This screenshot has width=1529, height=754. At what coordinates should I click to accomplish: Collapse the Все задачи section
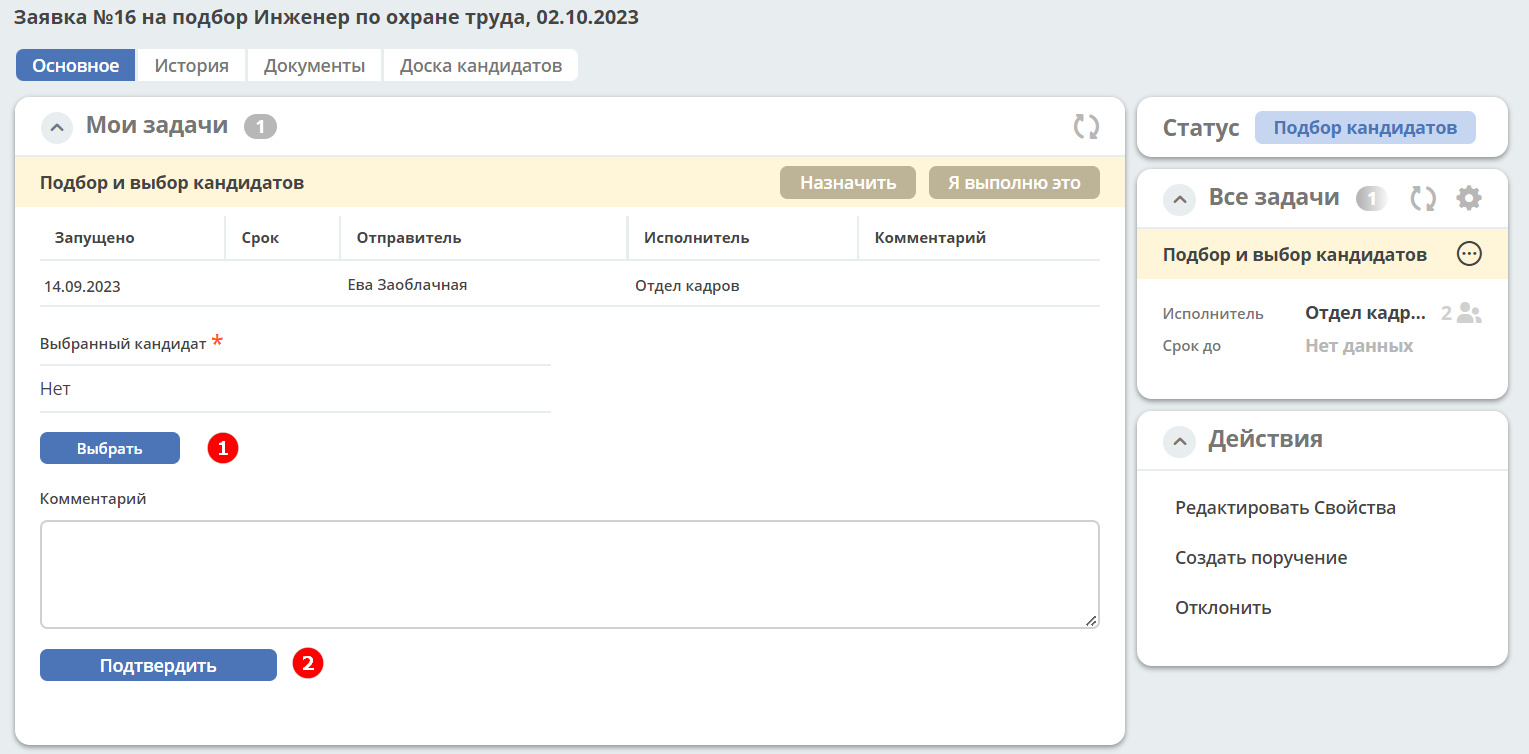(x=1180, y=200)
